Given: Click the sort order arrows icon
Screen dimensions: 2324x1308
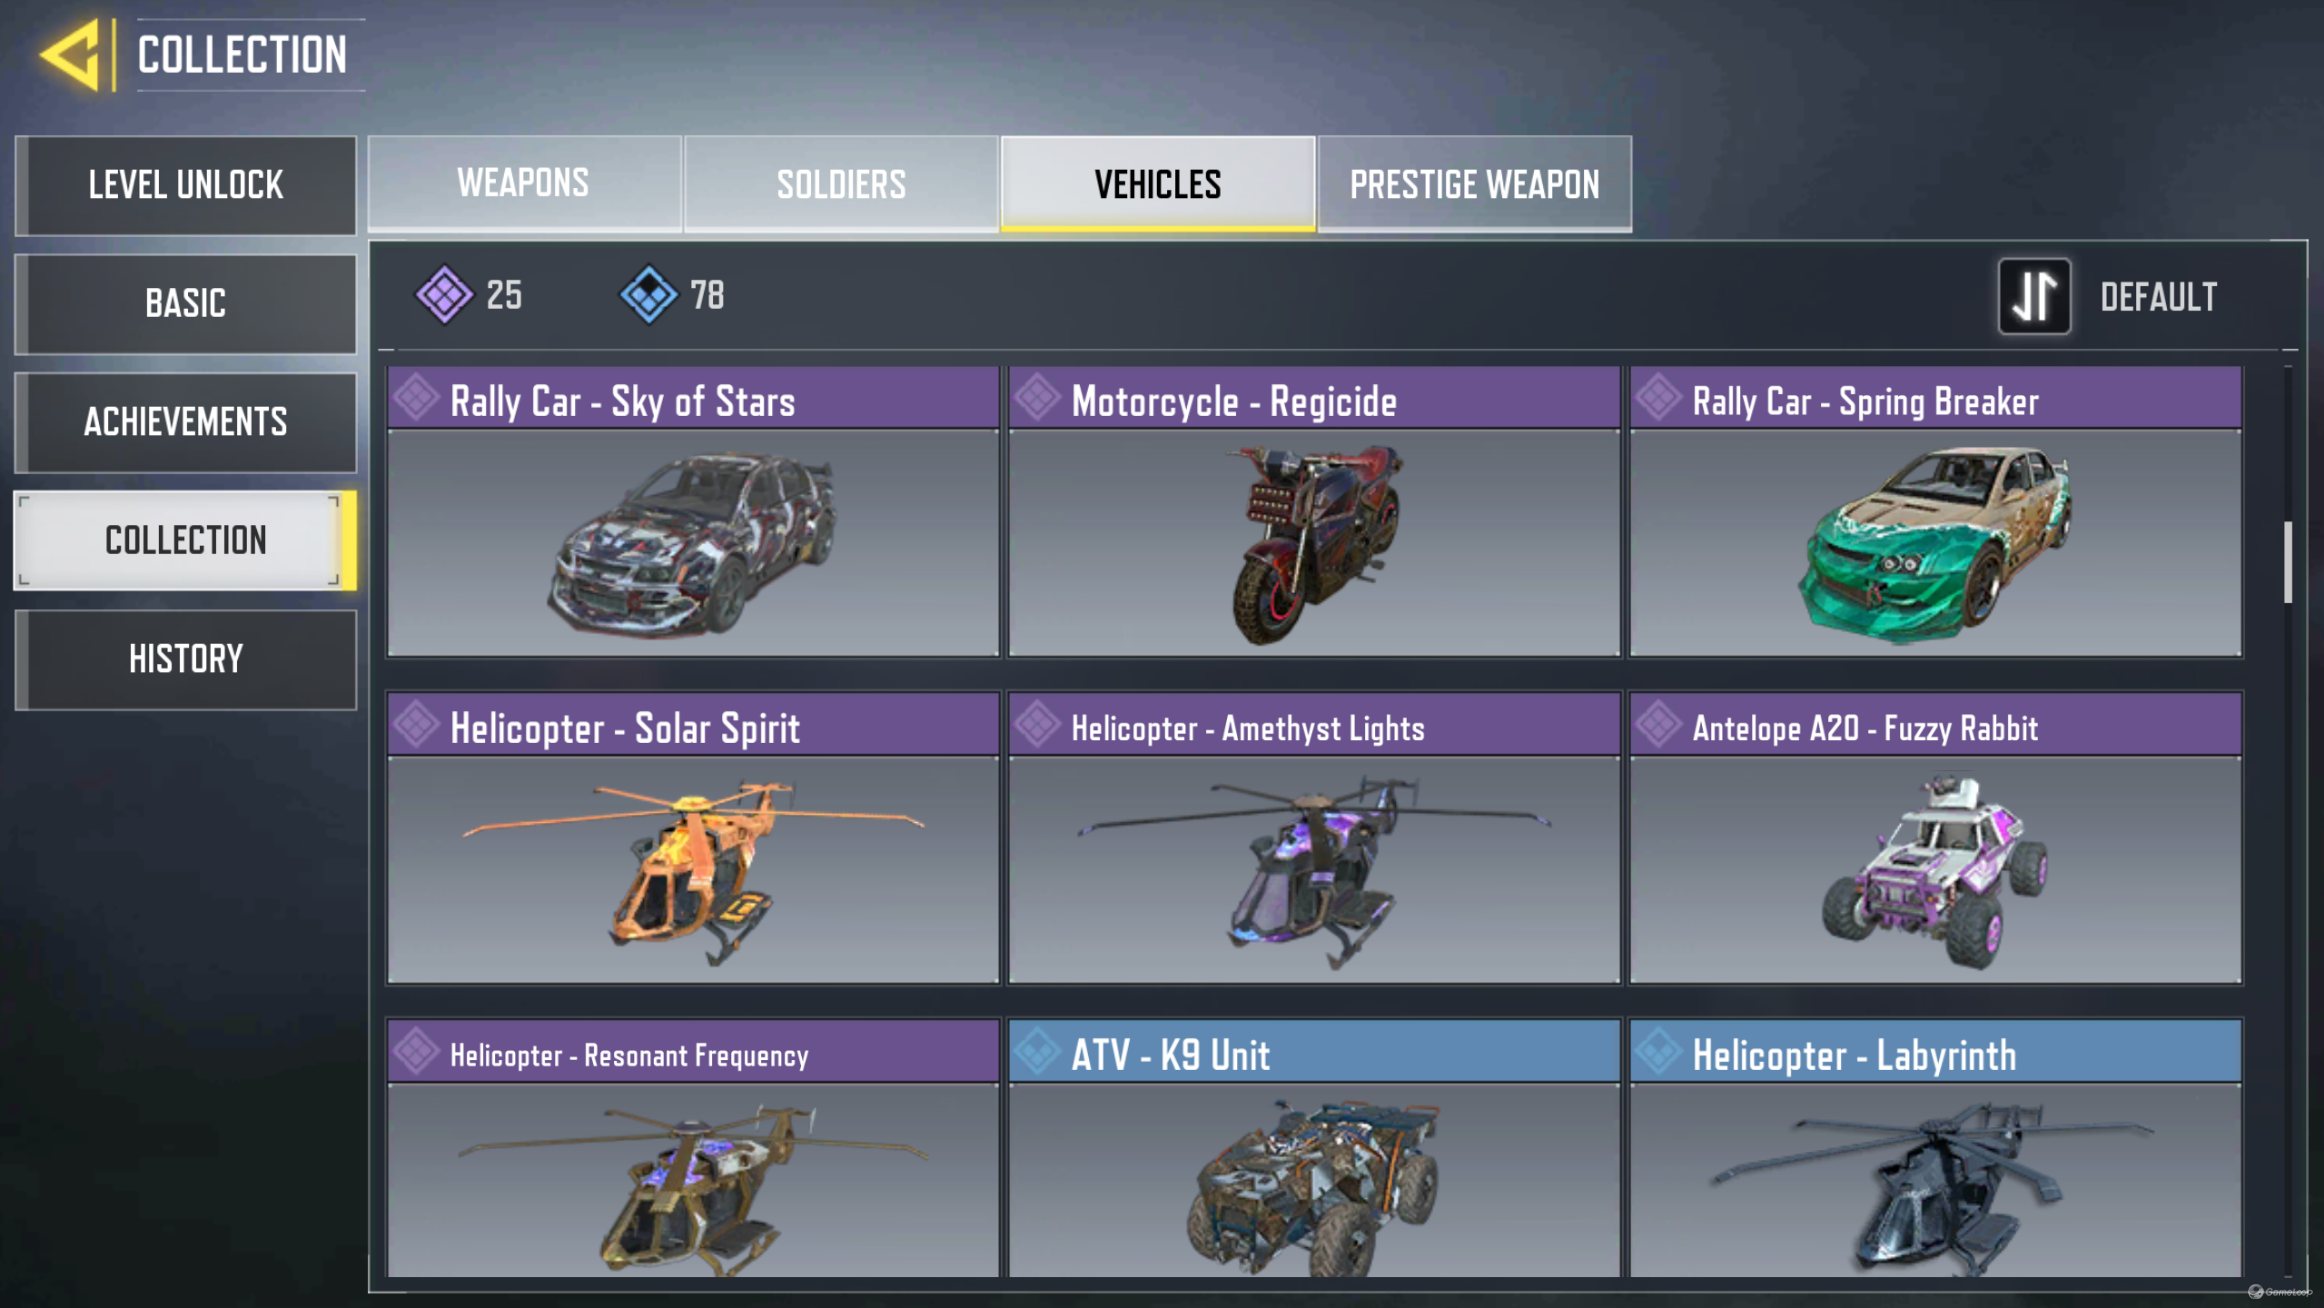Looking at the screenshot, I should (x=2034, y=296).
